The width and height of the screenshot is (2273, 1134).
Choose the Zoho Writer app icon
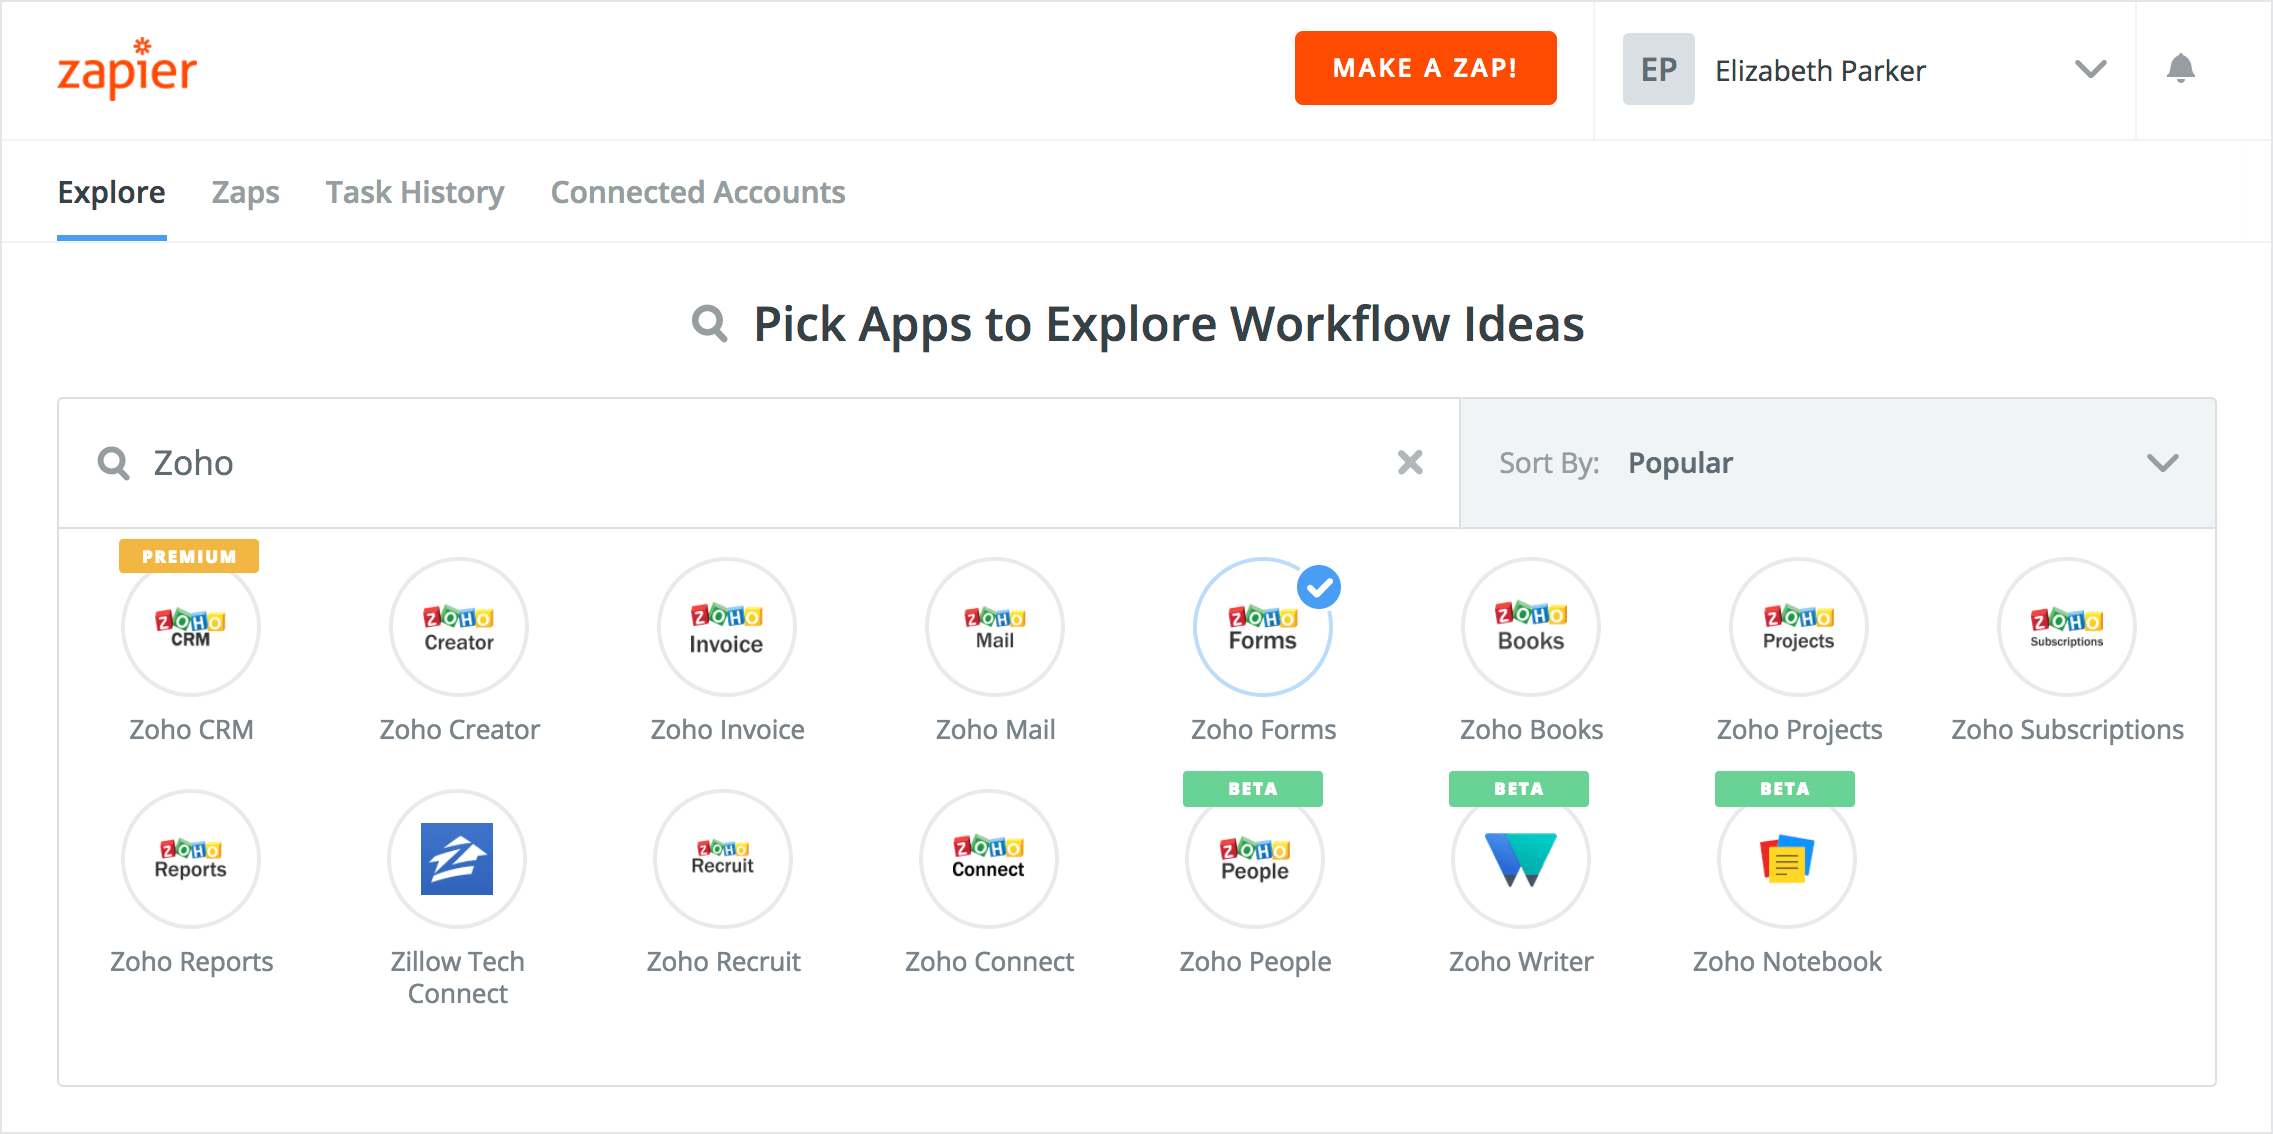click(1521, 859)
